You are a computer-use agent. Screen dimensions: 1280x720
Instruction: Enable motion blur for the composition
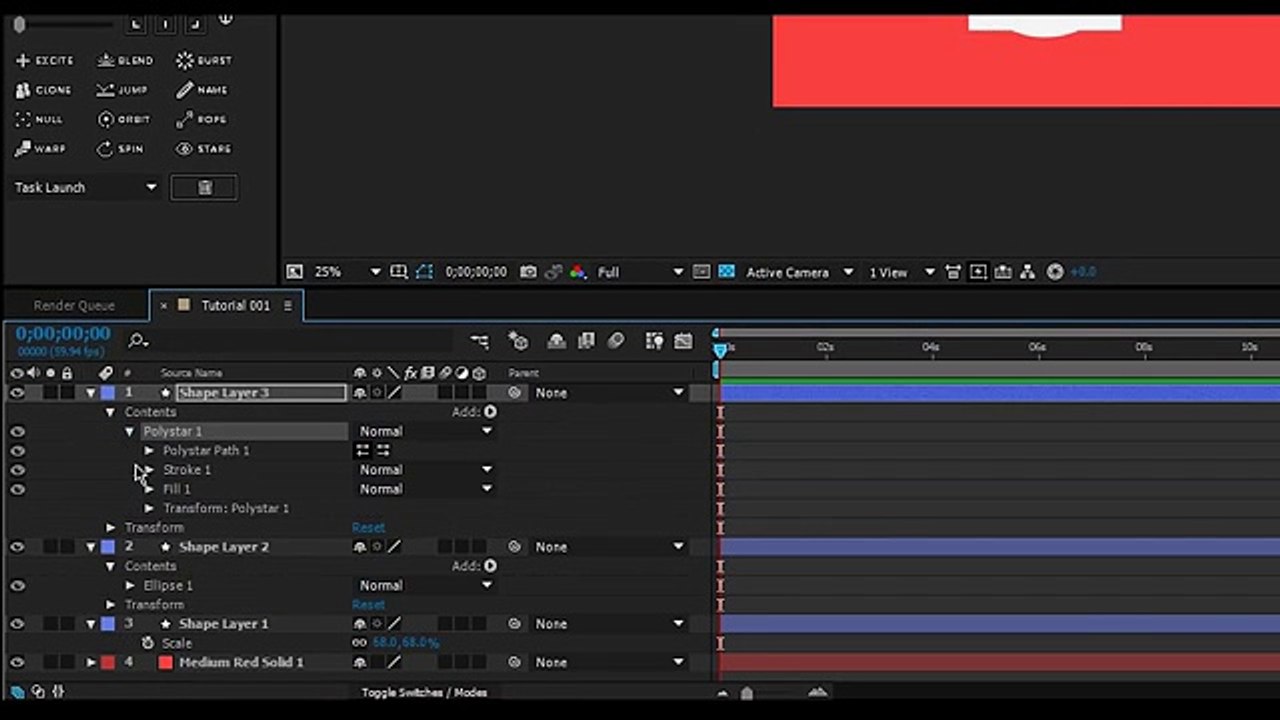[x=616, y=342]
